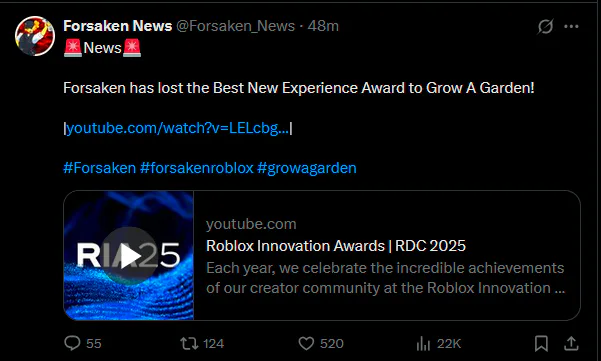Click the Grok explain-post icon
The width and height of the screenshot is (601, 361).
545,26
